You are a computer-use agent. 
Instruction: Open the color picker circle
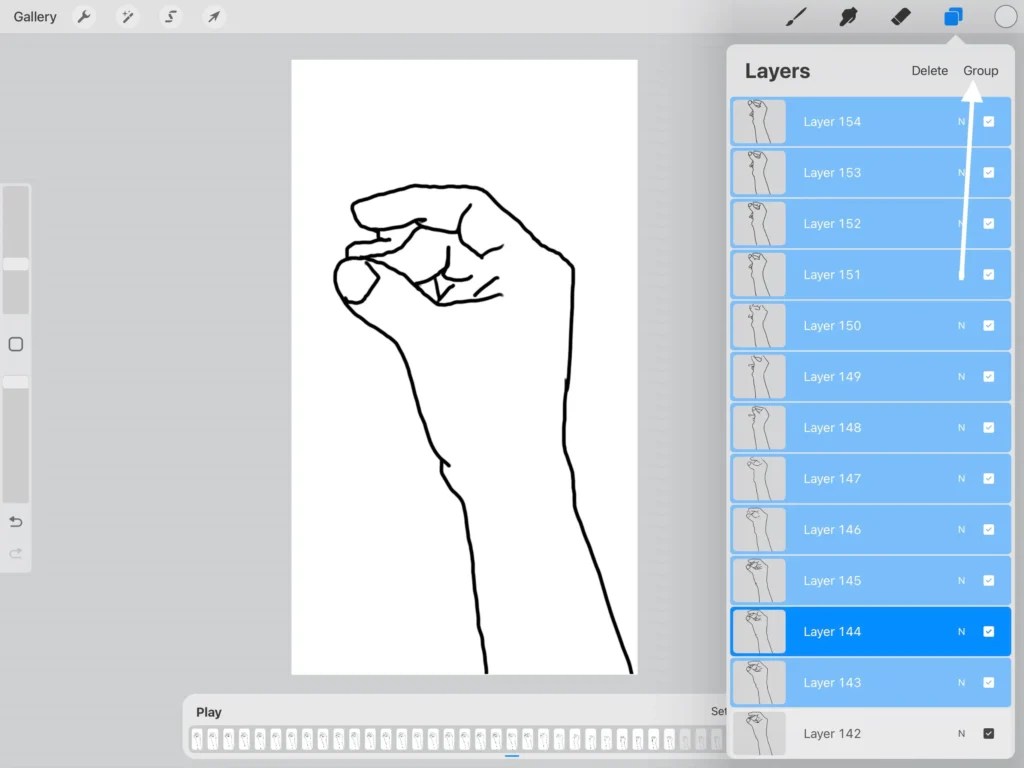[x=1005, y=16]
